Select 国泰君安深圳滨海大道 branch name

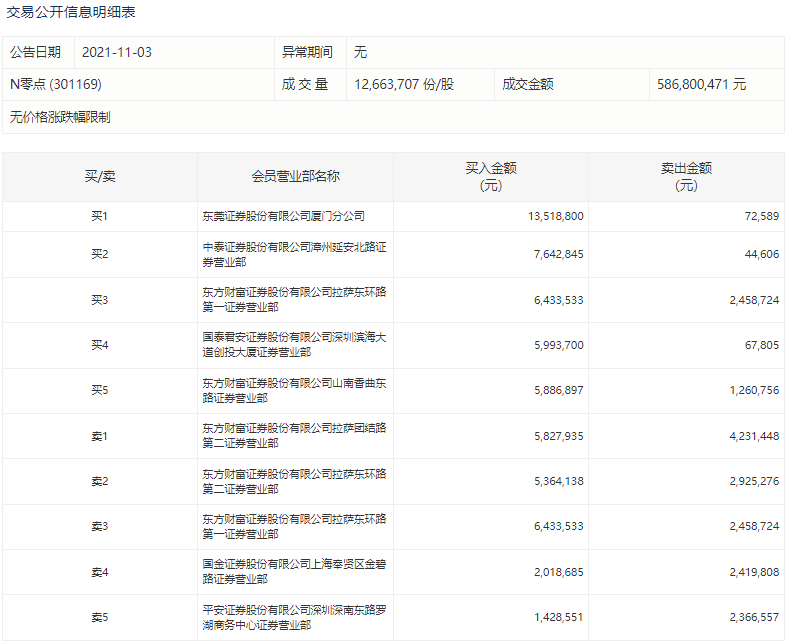coord(294,345)
